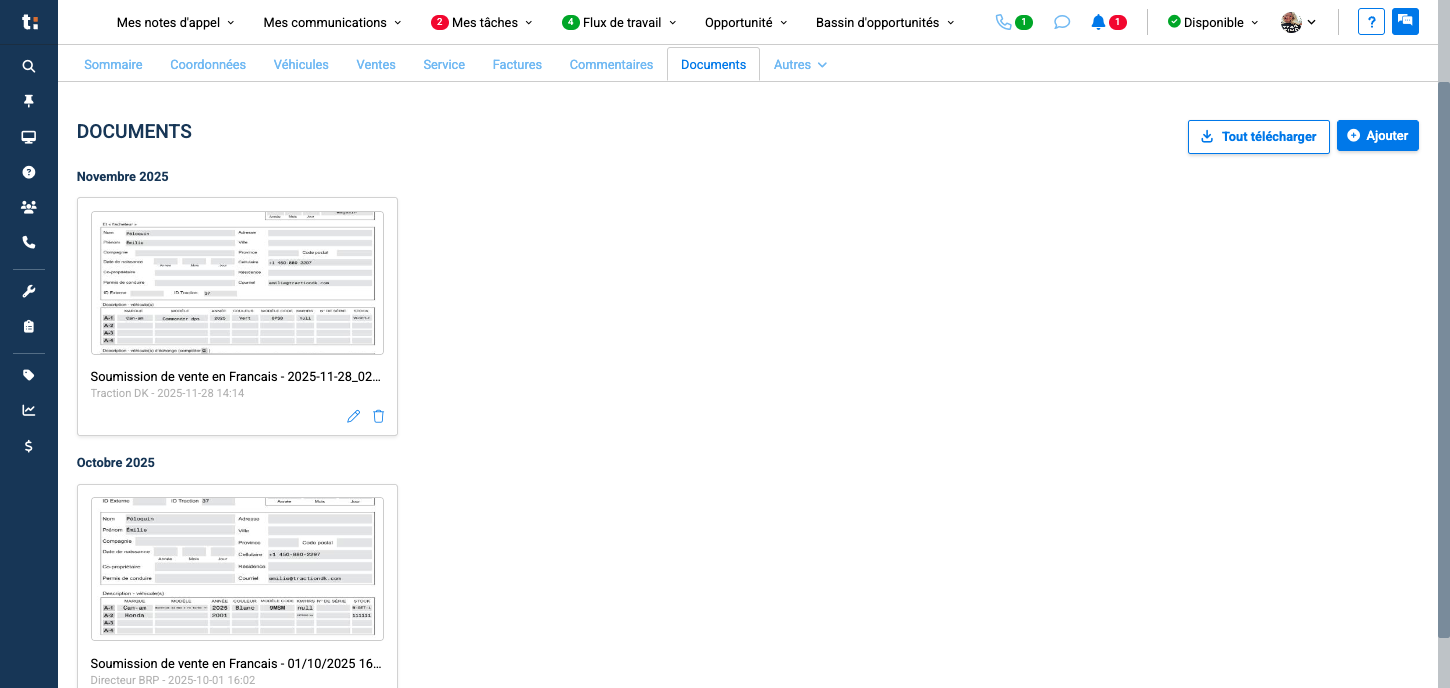
Task: Open the dollar sign sidebar icon
Action: (x=29, y=446)
